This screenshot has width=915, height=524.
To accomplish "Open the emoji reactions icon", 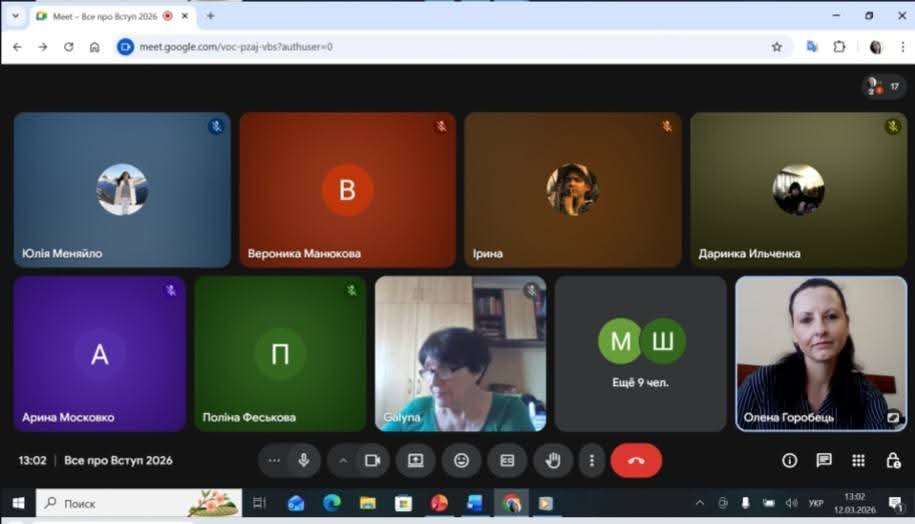I will 461,460.
